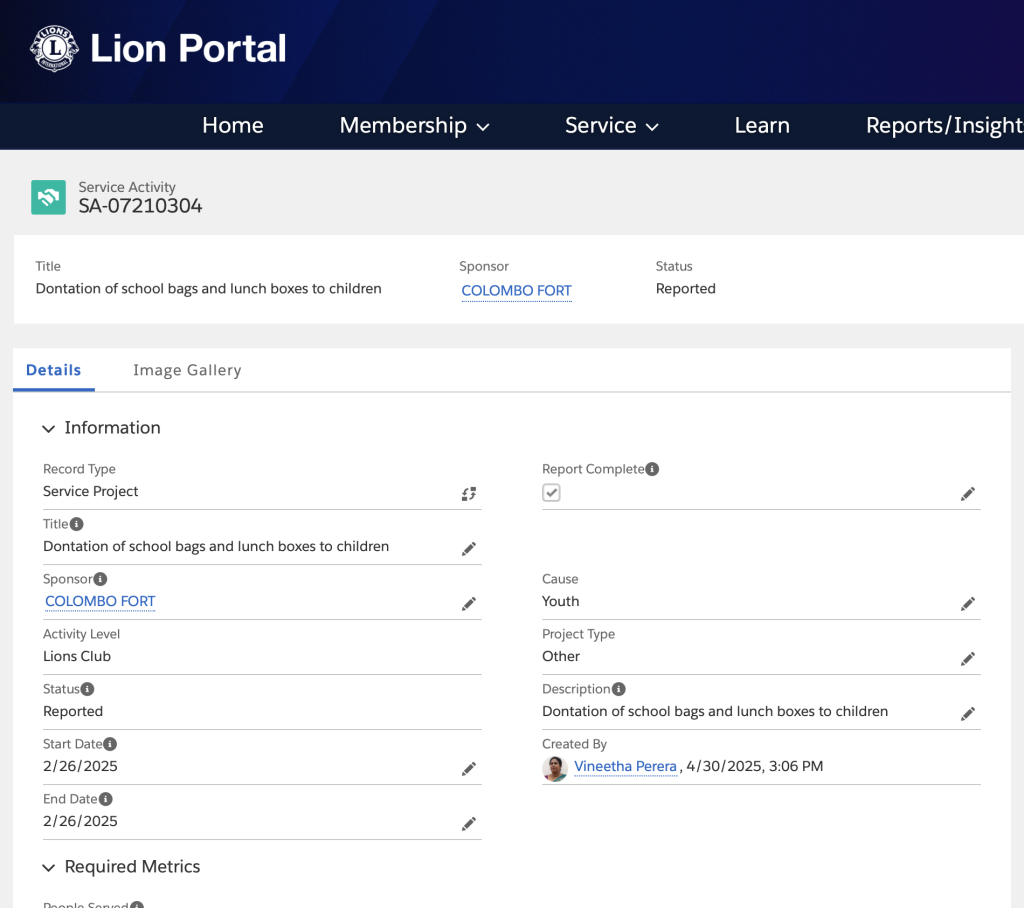Edit the Project Type pencil icon
This screenshot has width=1024, height=908.
pos(968,658)
